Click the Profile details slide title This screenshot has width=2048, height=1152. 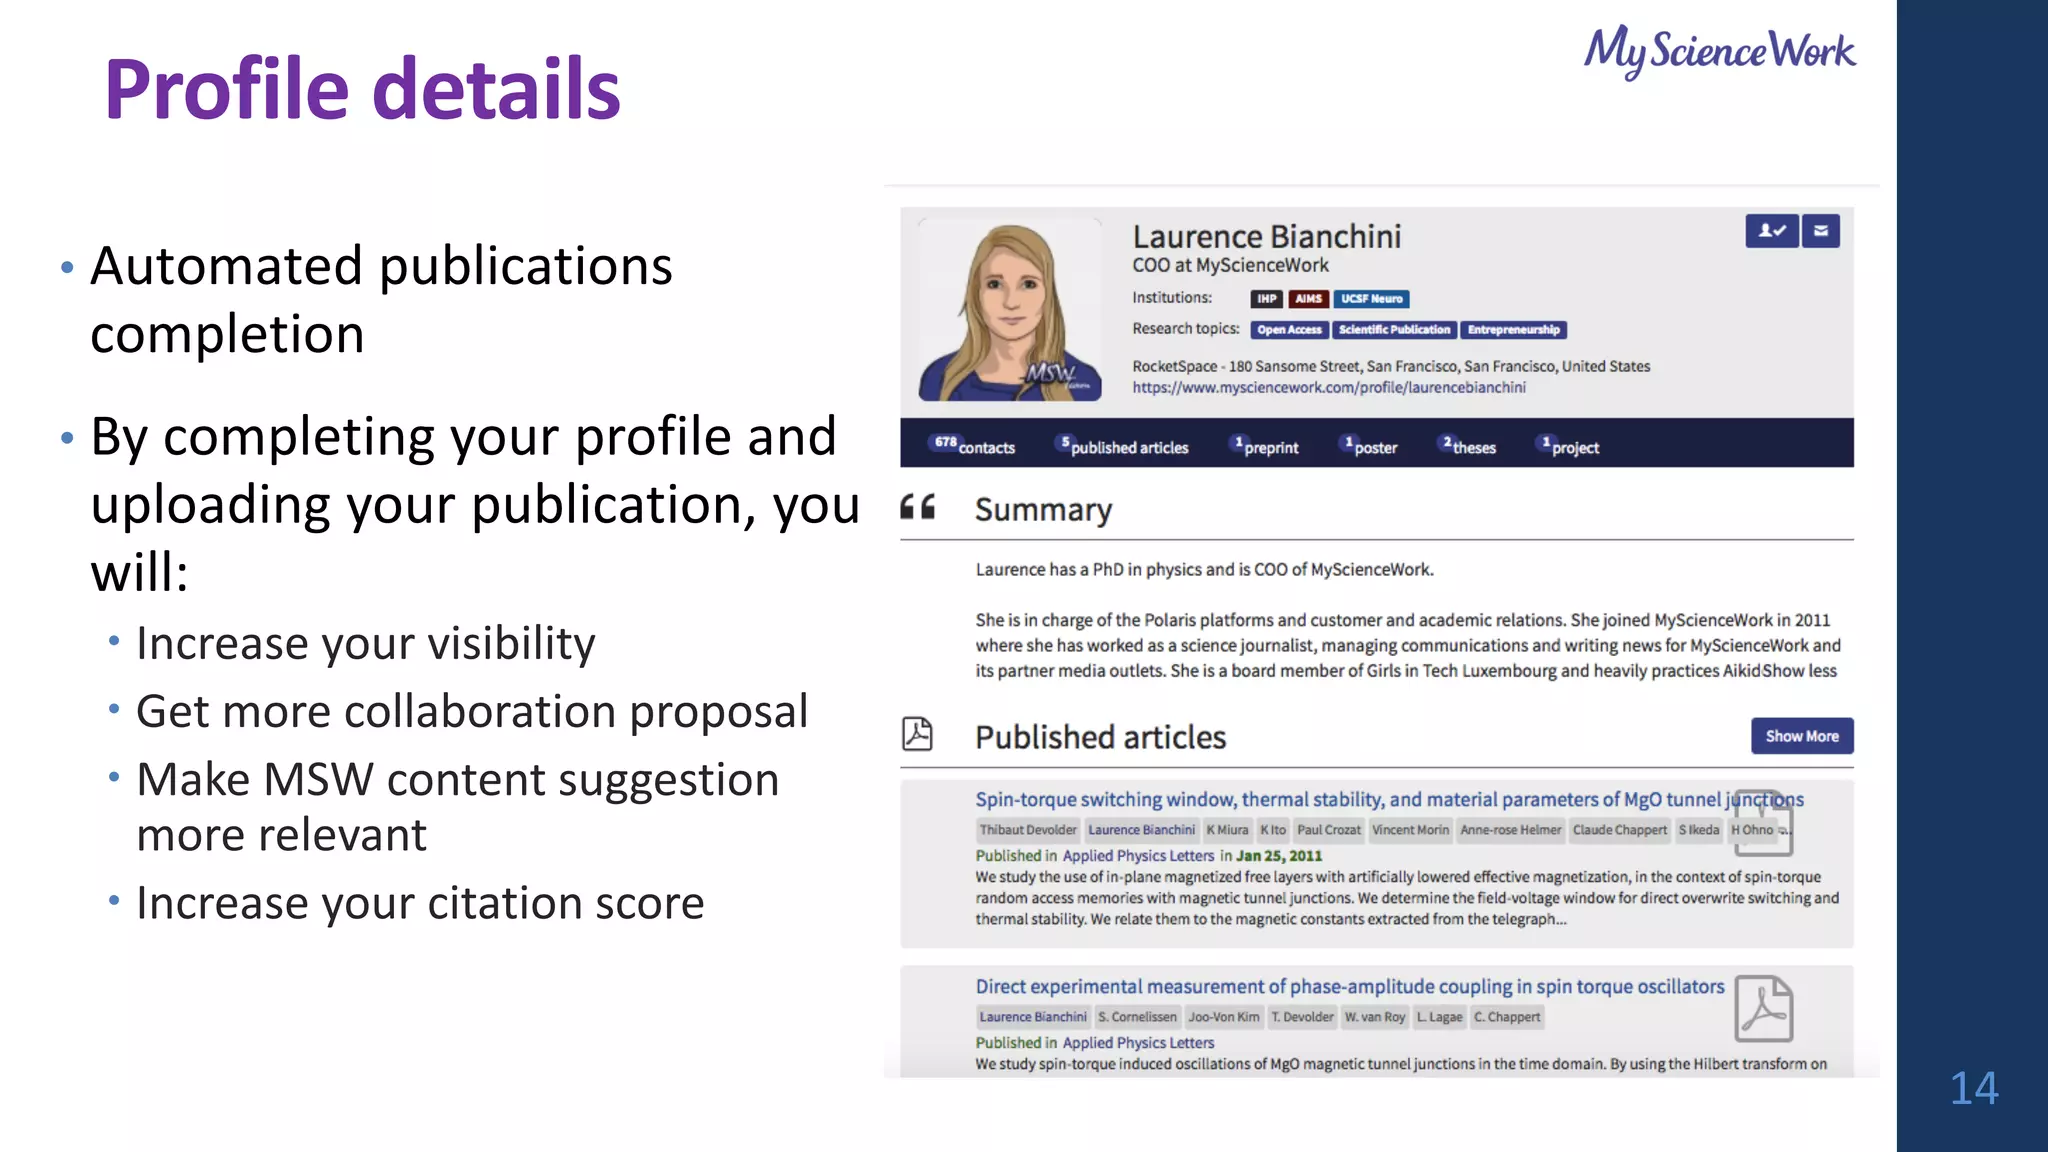coord(362,89)
